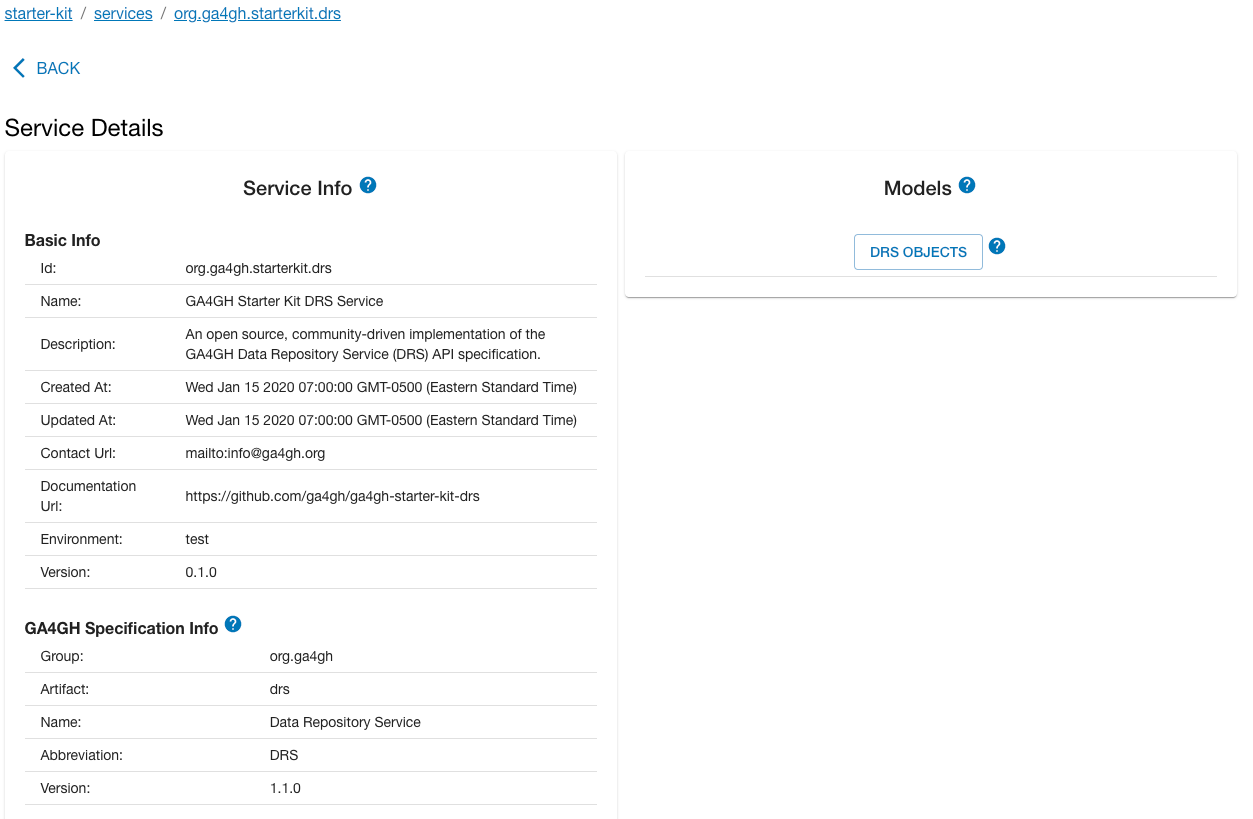Click the Abbreviation value DRS
1253x819 pixels.
pos(283,755)
